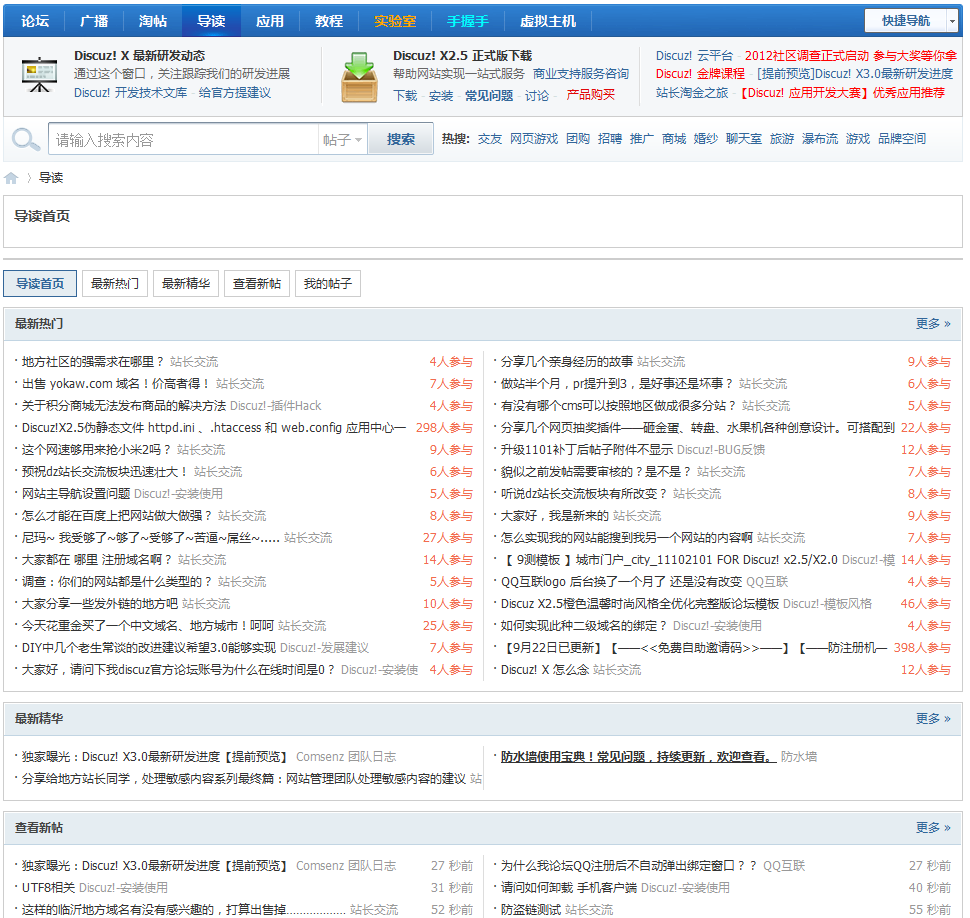
Task: Go to 实验室 in the top navigation
Action: point(395,21)
